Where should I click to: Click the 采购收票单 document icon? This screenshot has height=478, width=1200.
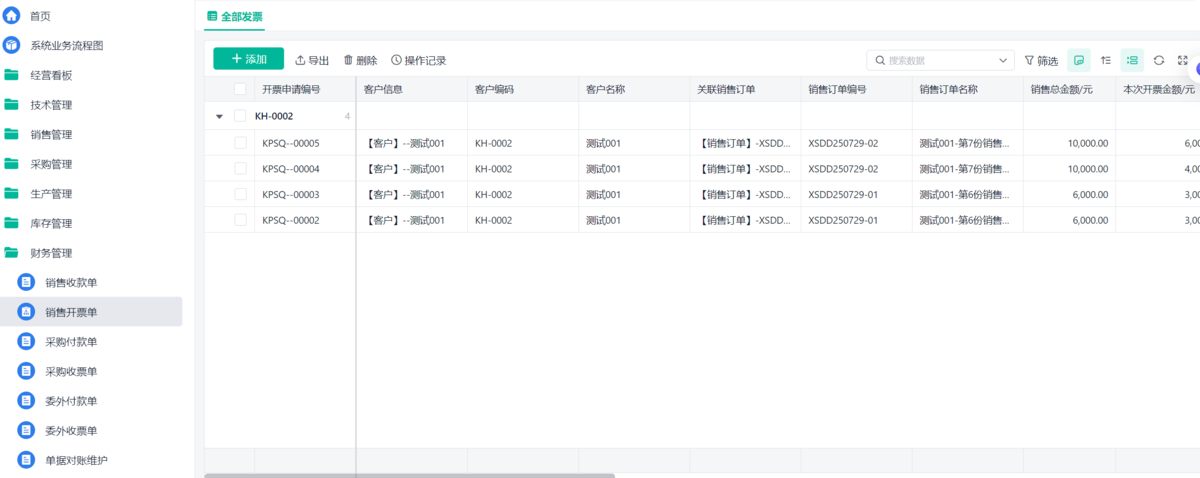[x=27, y=371]
